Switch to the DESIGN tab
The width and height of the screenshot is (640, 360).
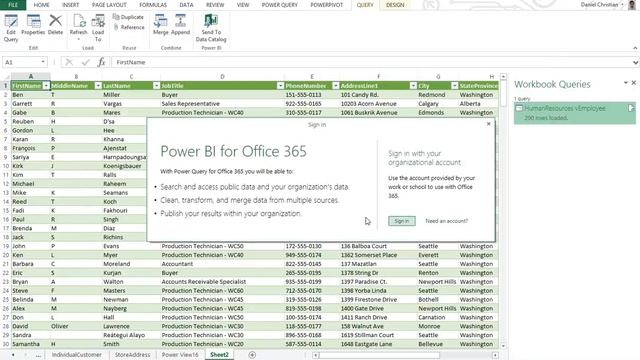[395, 5]
